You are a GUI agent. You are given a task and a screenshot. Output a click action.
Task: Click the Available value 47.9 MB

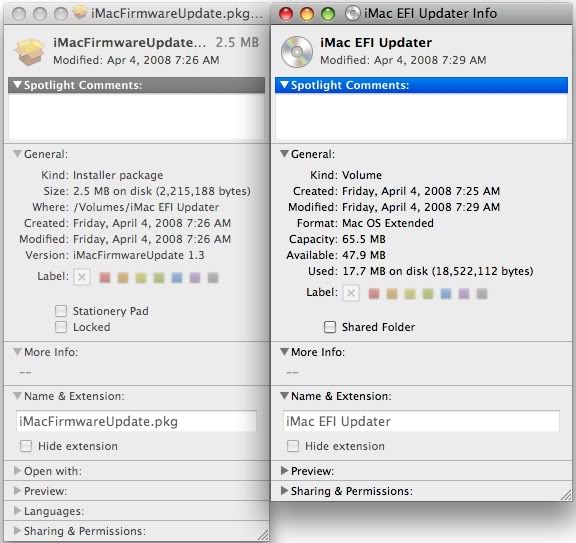coord(364,255)
